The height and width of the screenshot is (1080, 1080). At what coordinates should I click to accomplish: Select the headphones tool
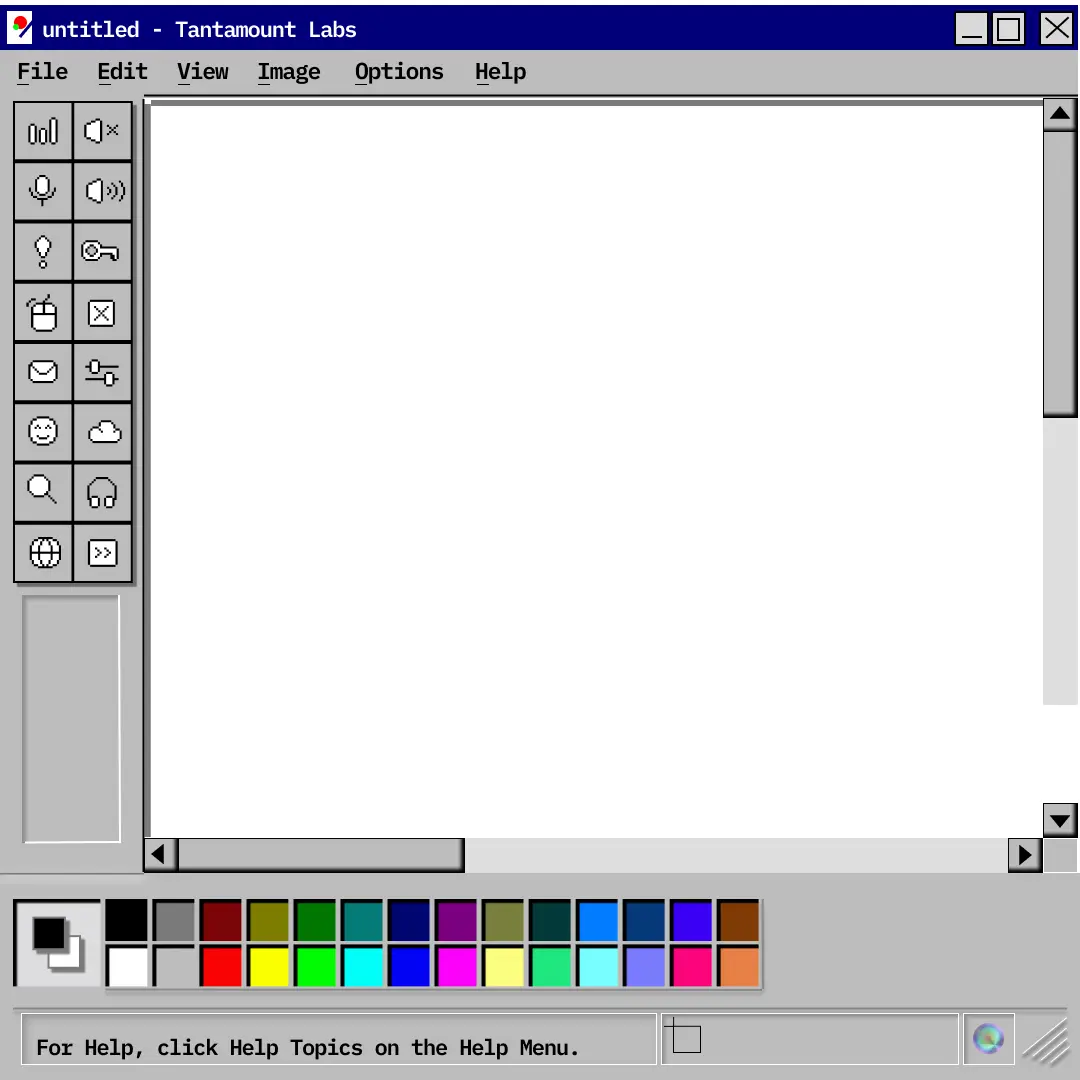pos(102,492)
